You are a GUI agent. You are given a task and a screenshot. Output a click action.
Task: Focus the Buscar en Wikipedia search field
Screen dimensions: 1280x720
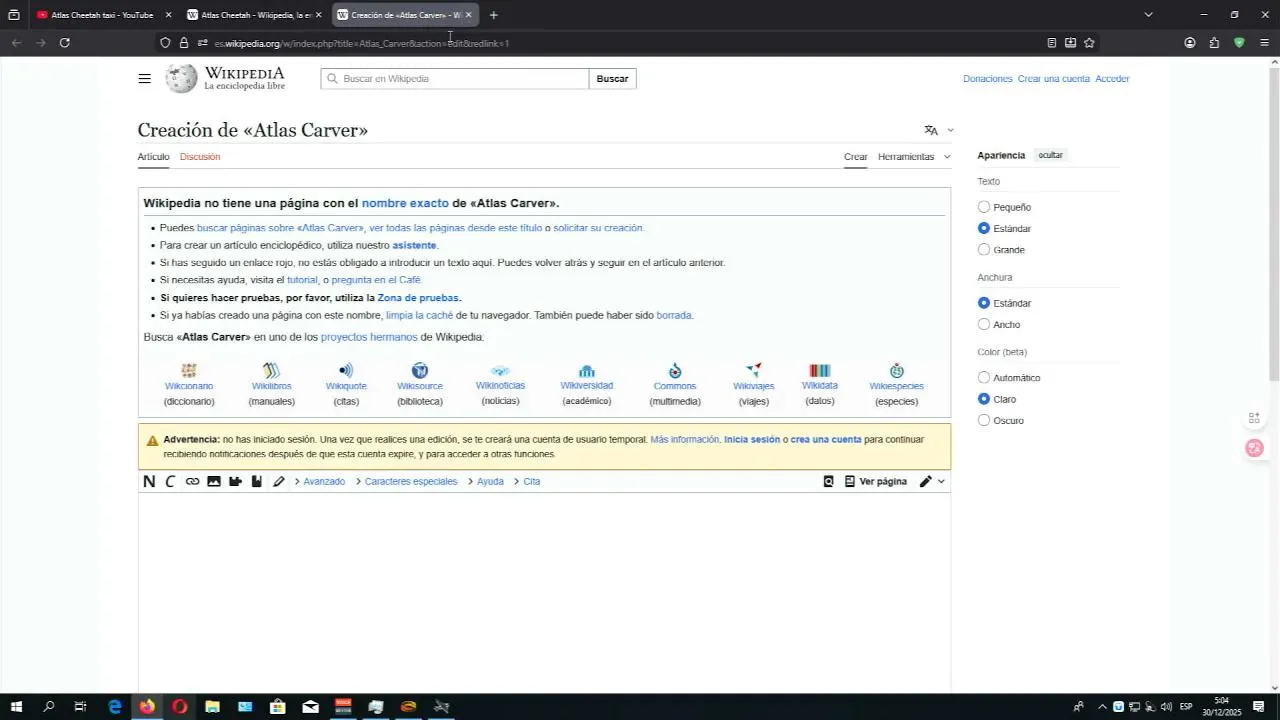coord(455,79)
